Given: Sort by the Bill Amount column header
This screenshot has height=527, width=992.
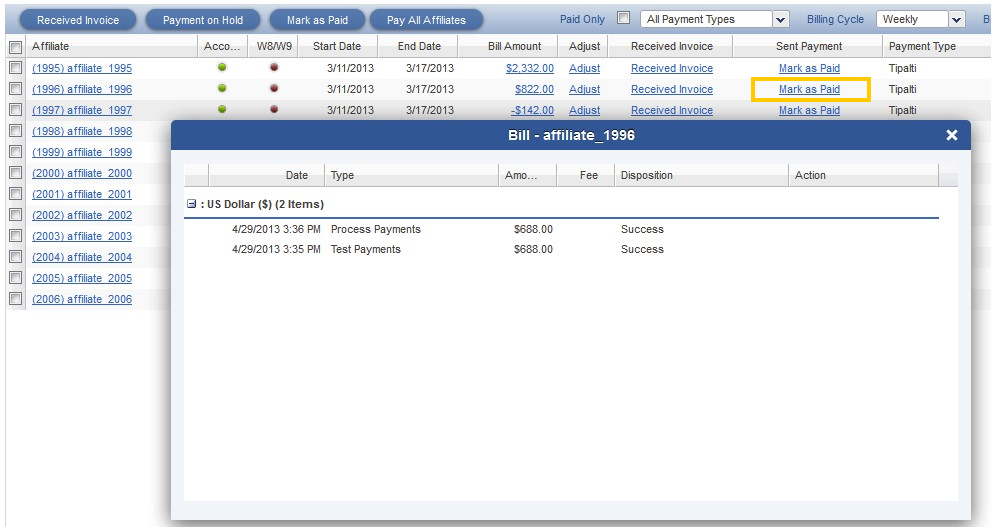Looking at the screenshot, I should click(515, 46).
